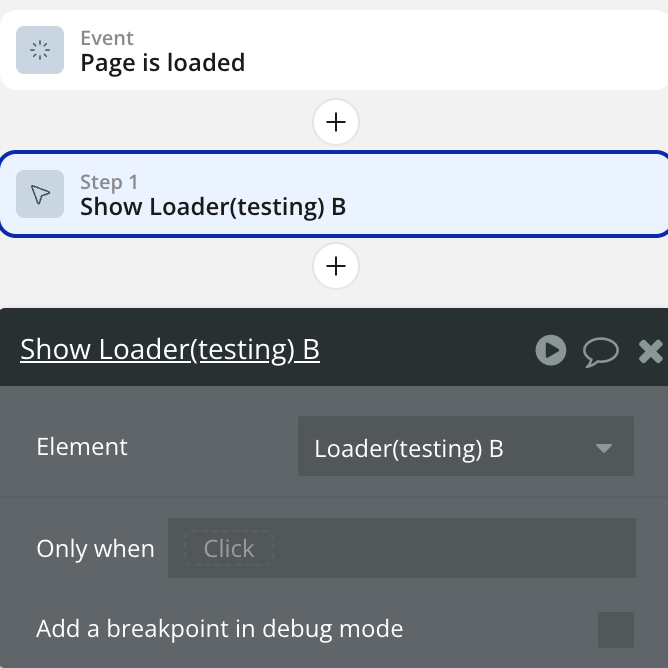Click the dashed "Click" placeholder in Only when

click(229, 548)
